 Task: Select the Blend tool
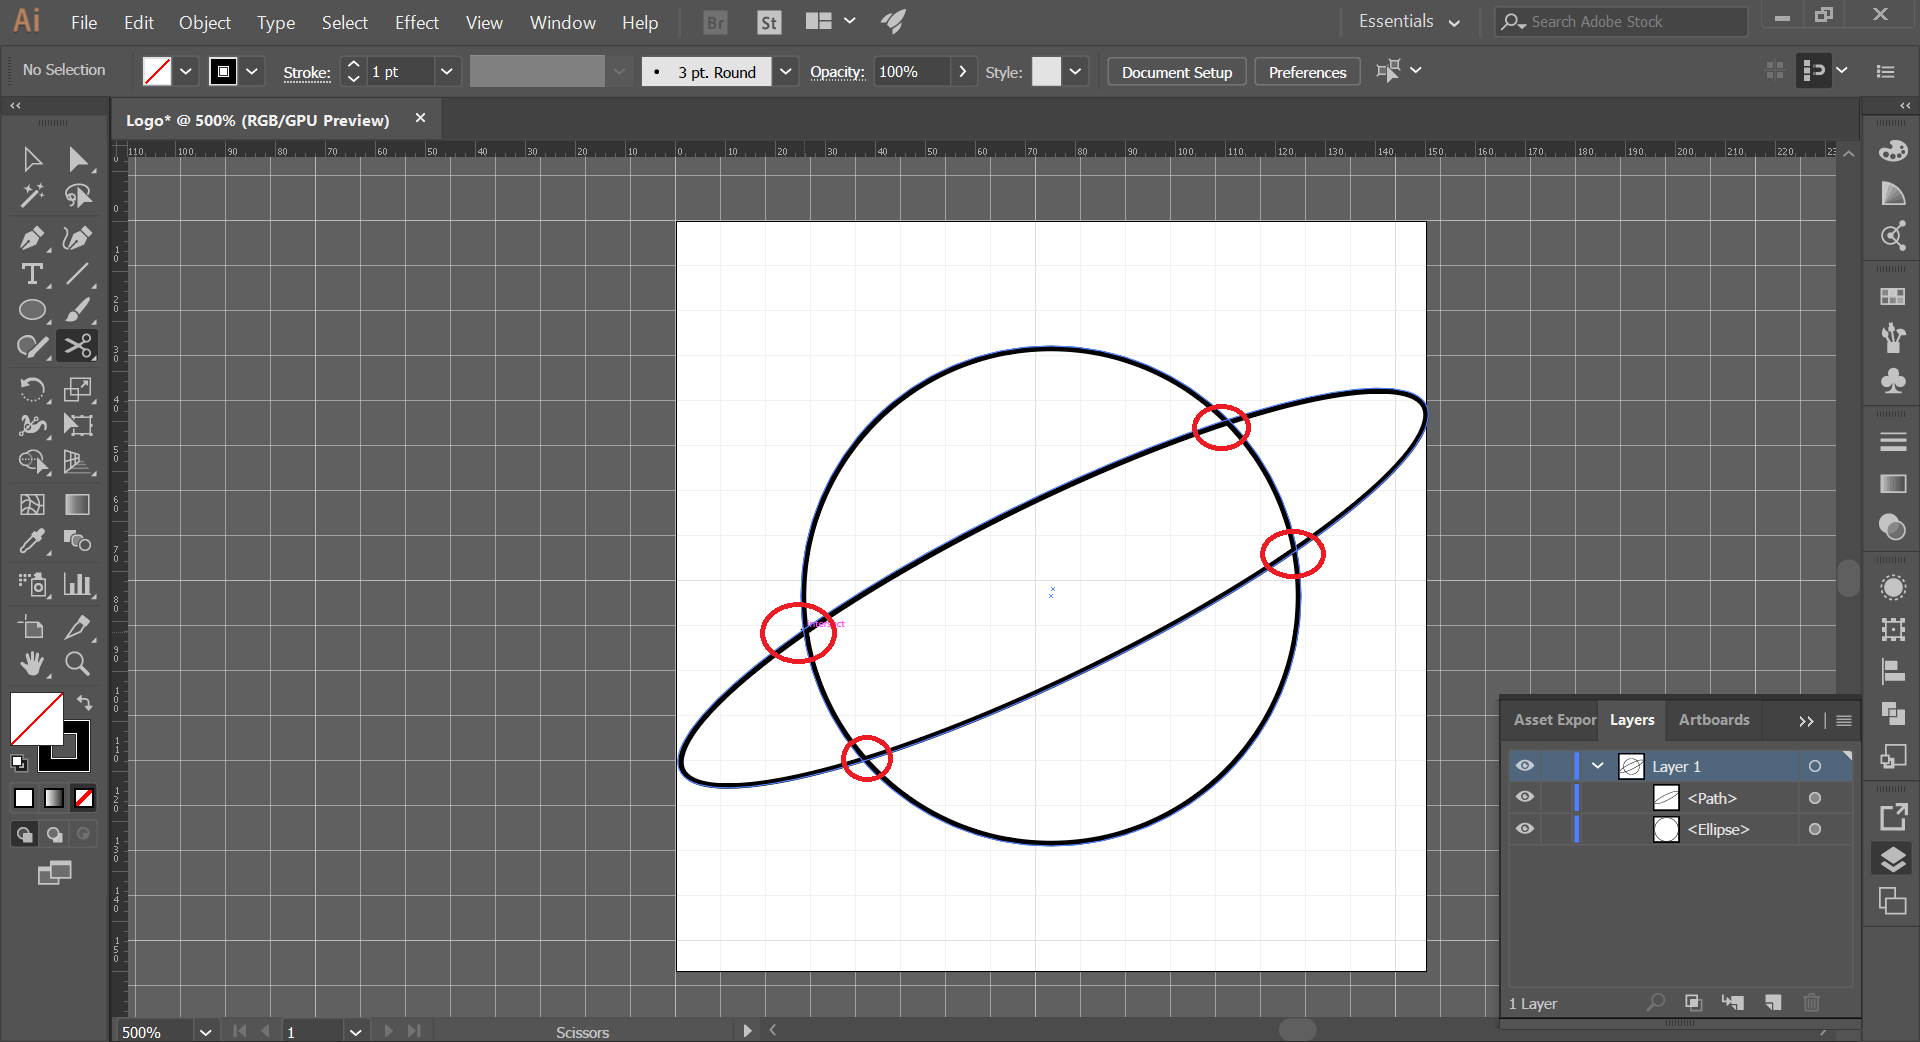[x=77, y=541]
